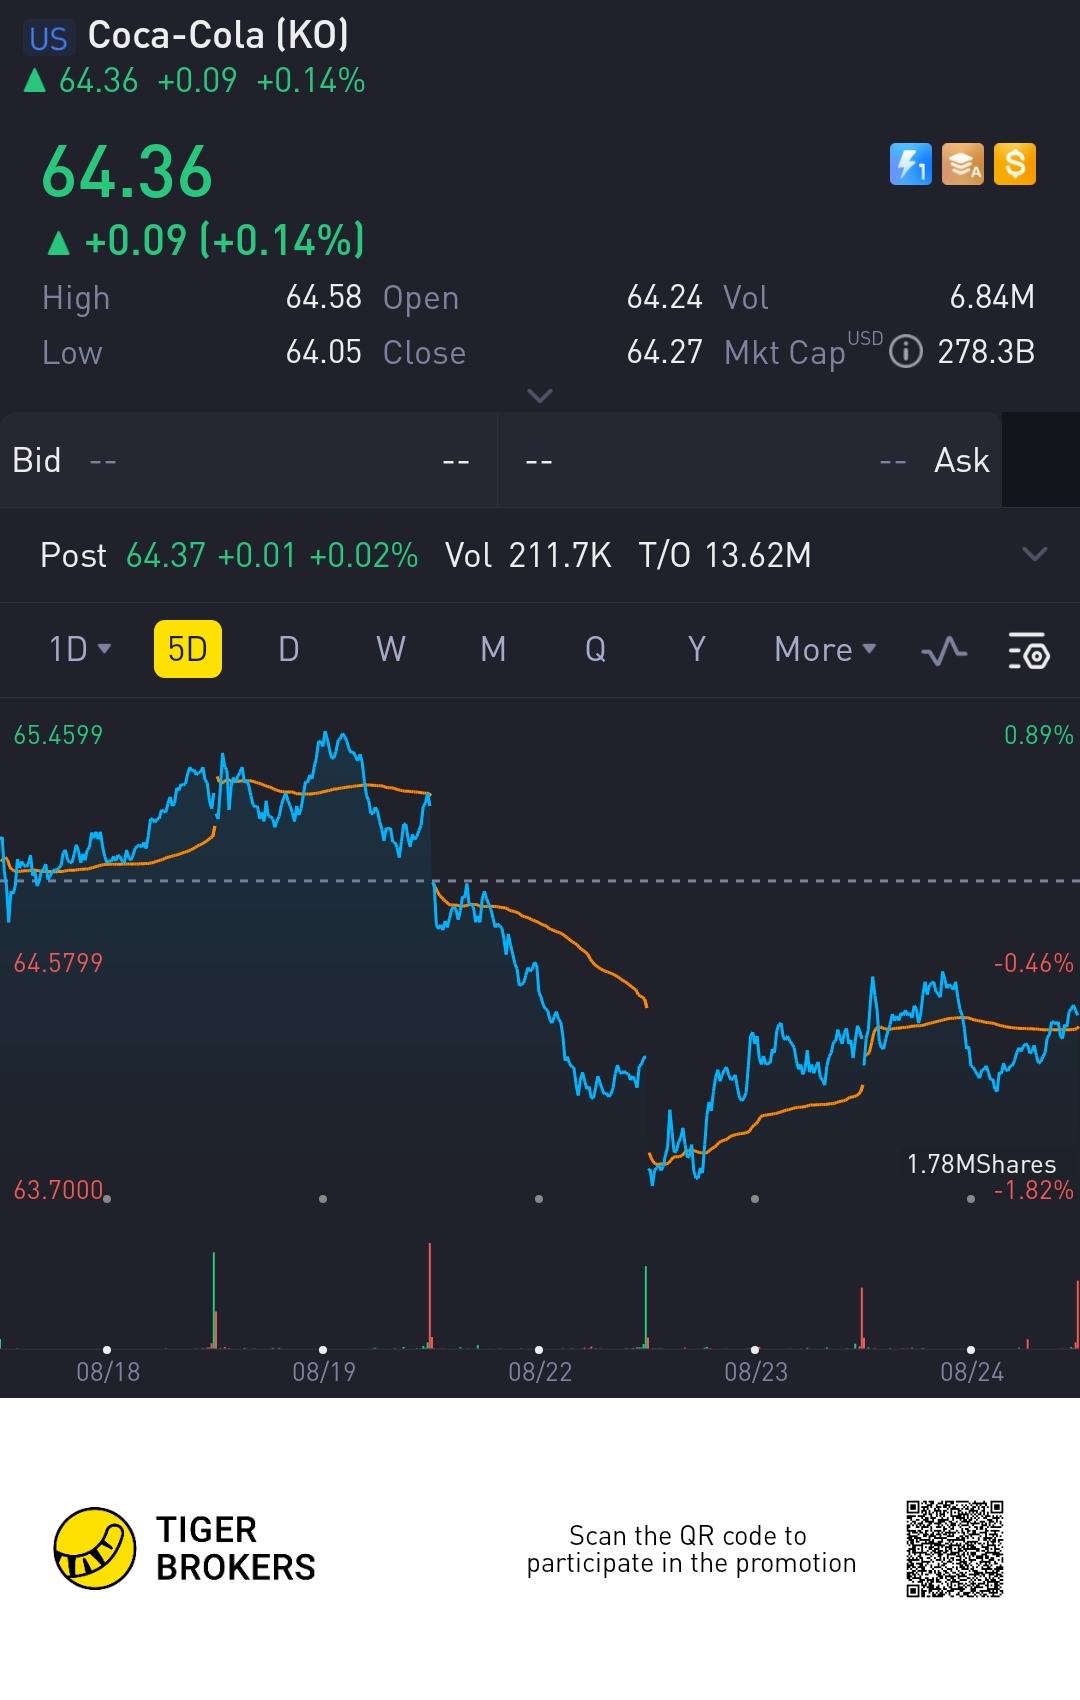Open the Mkt Cap info icon
This screenshot has height=1700, width=1080.
tap(906, 352)
